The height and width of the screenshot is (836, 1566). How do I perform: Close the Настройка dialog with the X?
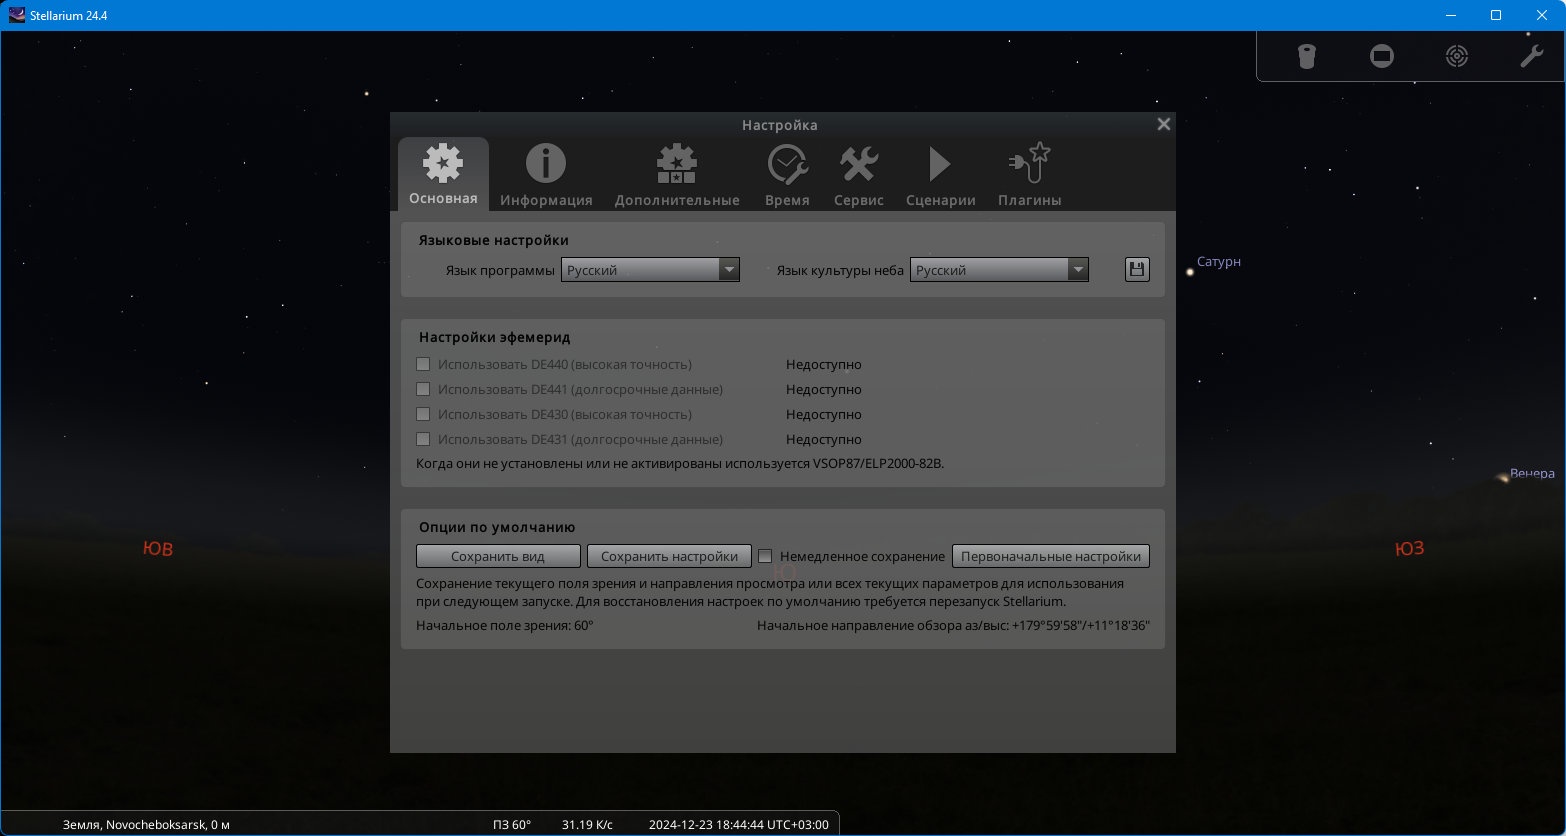click(x=1163, y=125)
